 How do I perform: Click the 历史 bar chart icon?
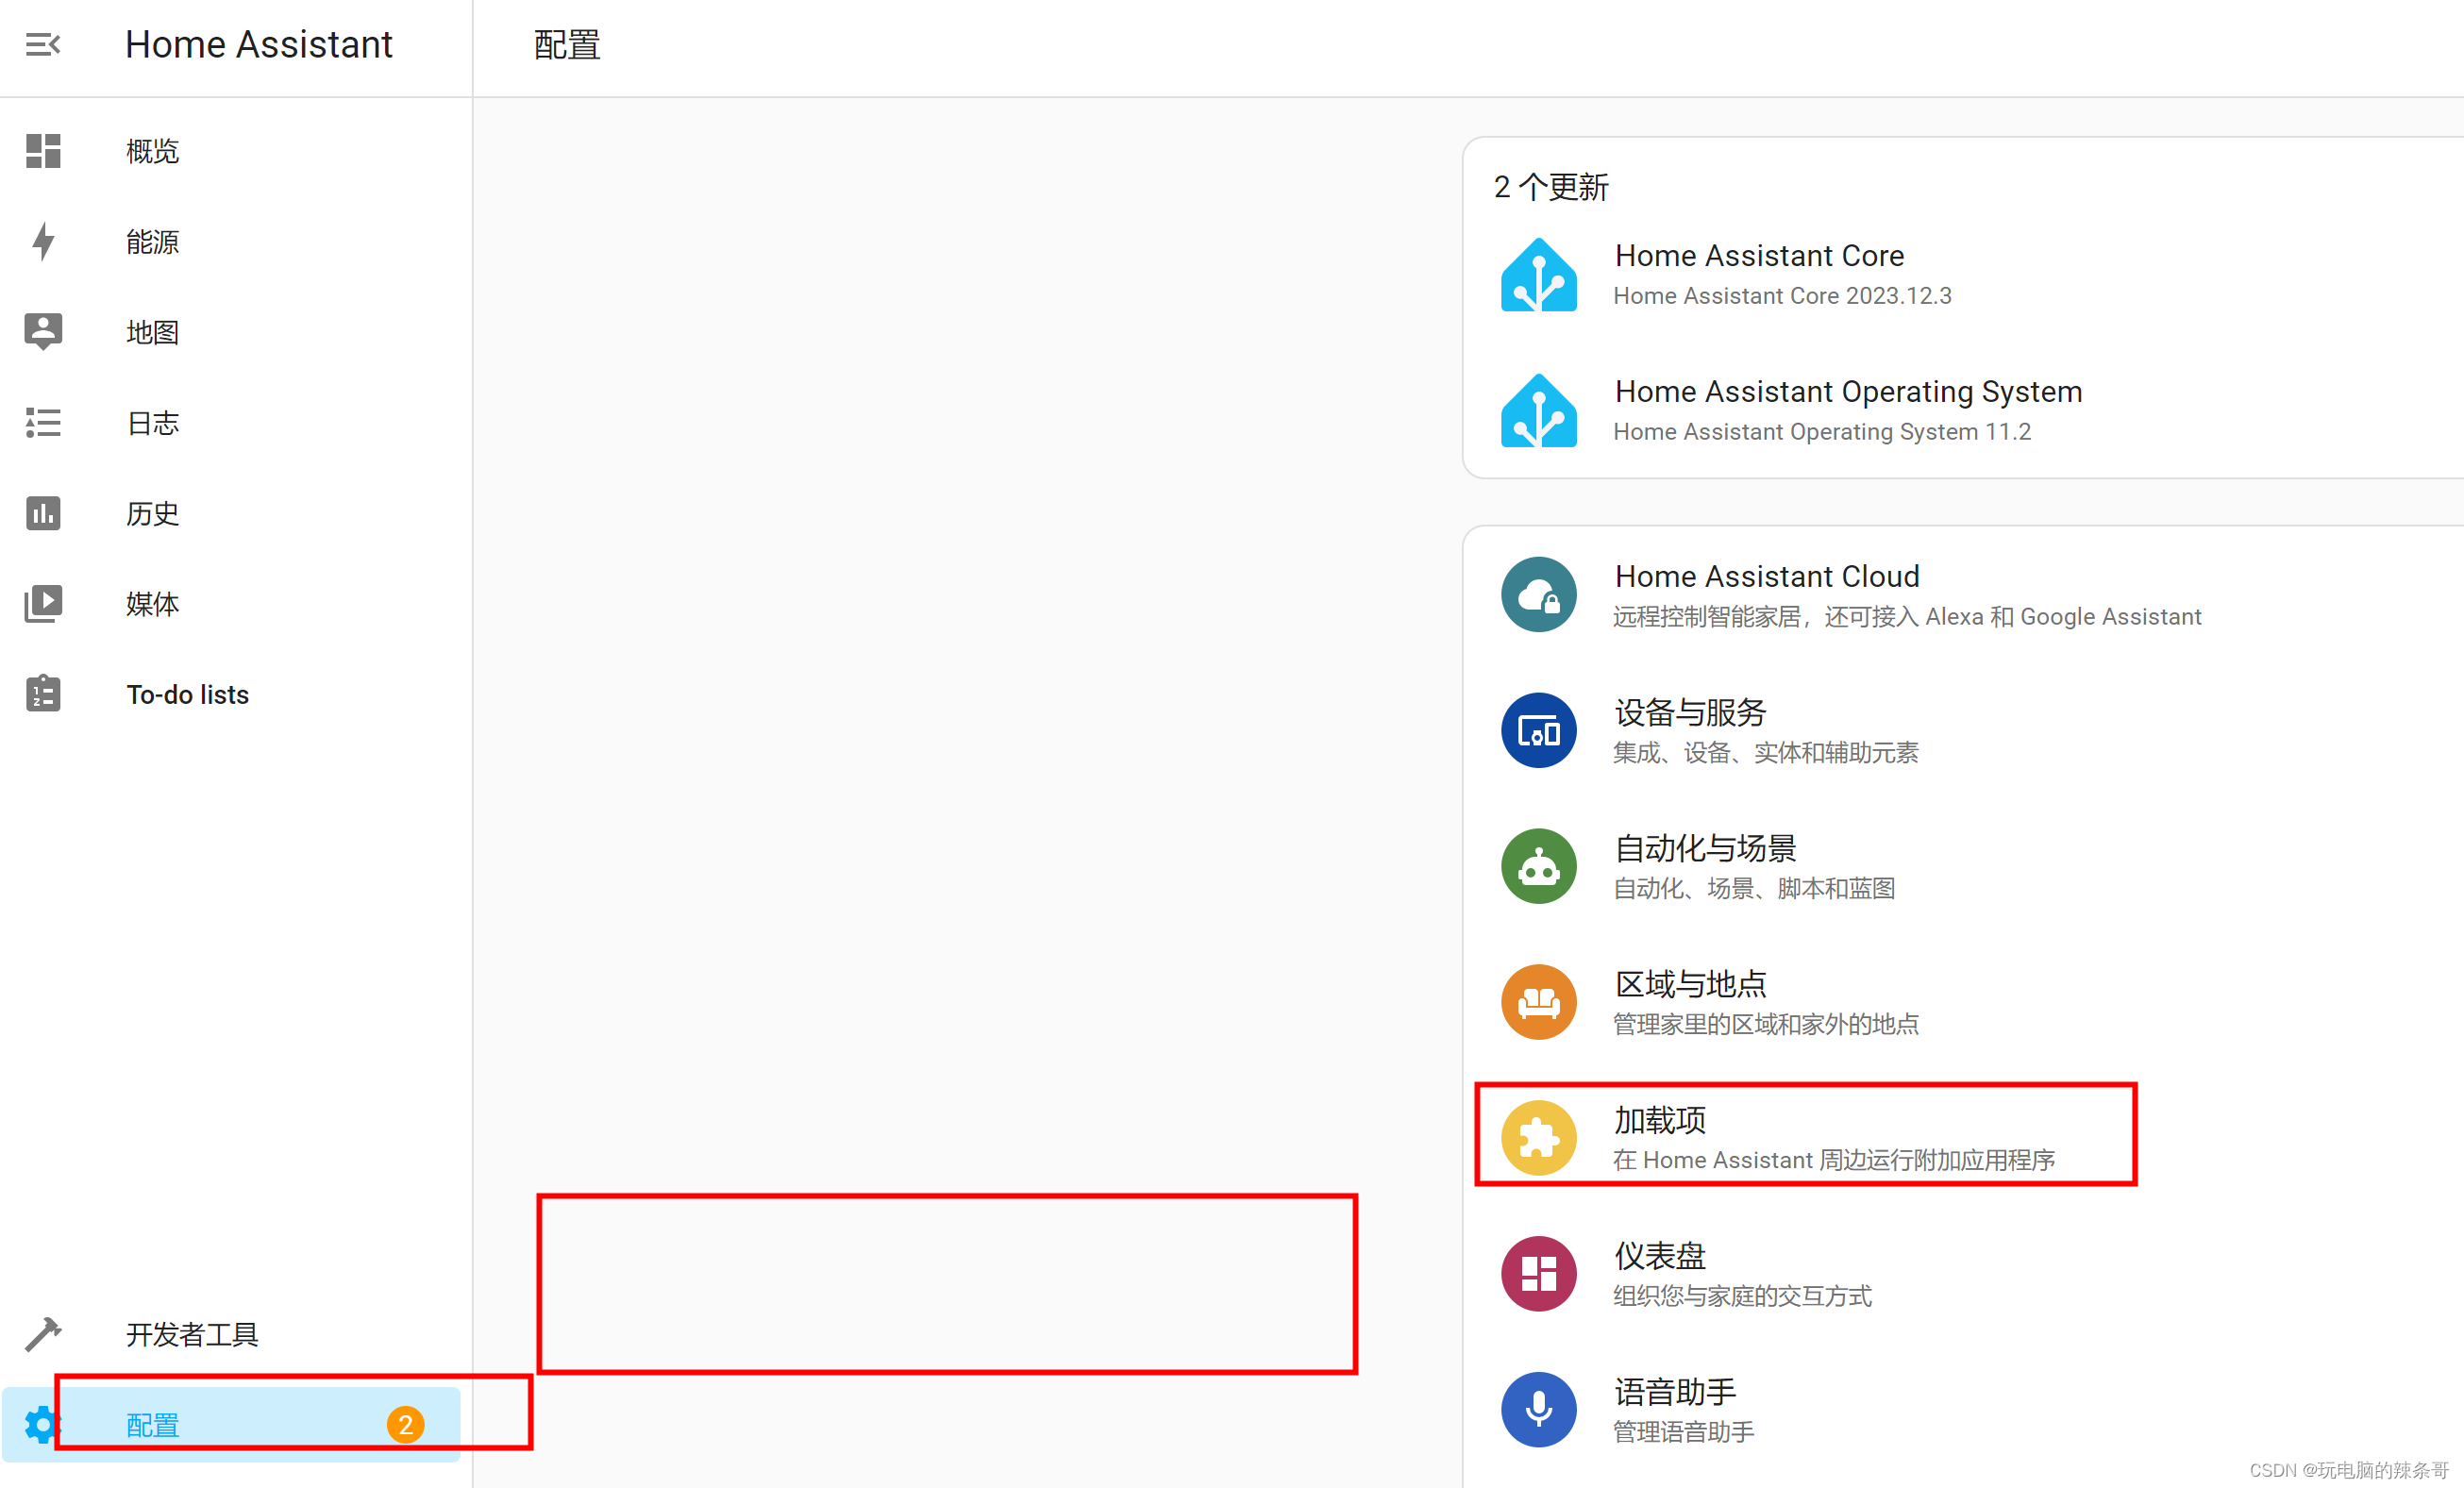pyautogui.click(x=43, y=513)
